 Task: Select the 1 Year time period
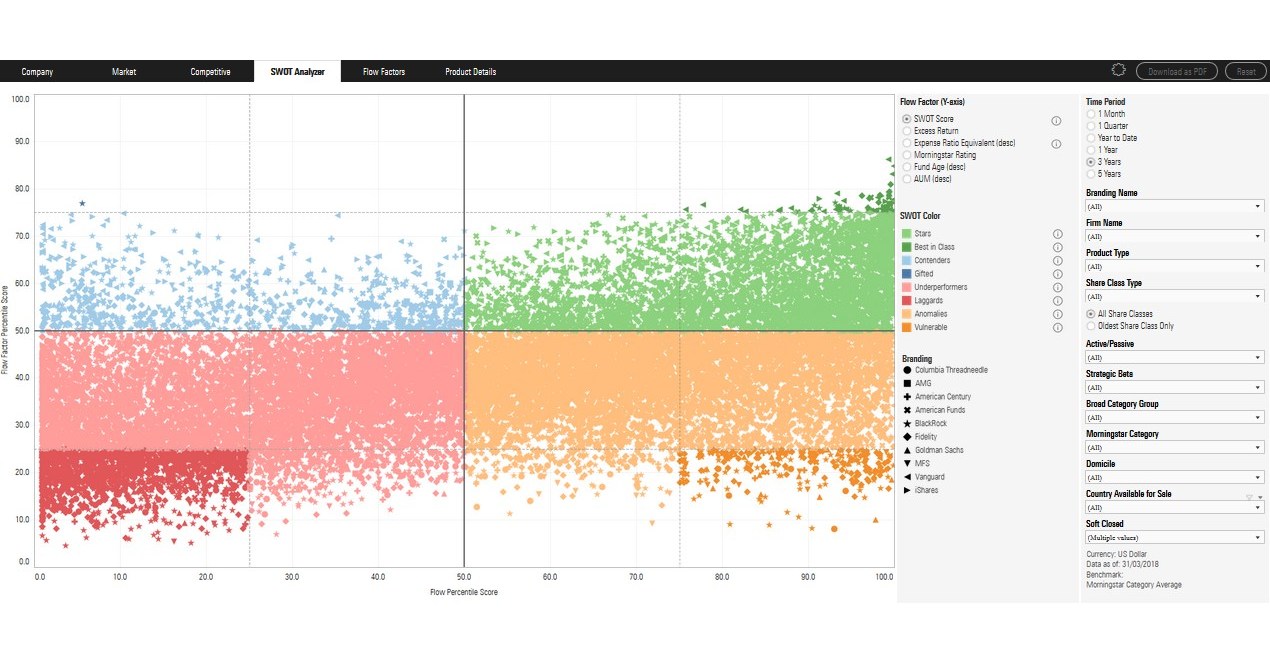tap(1090, 149)
